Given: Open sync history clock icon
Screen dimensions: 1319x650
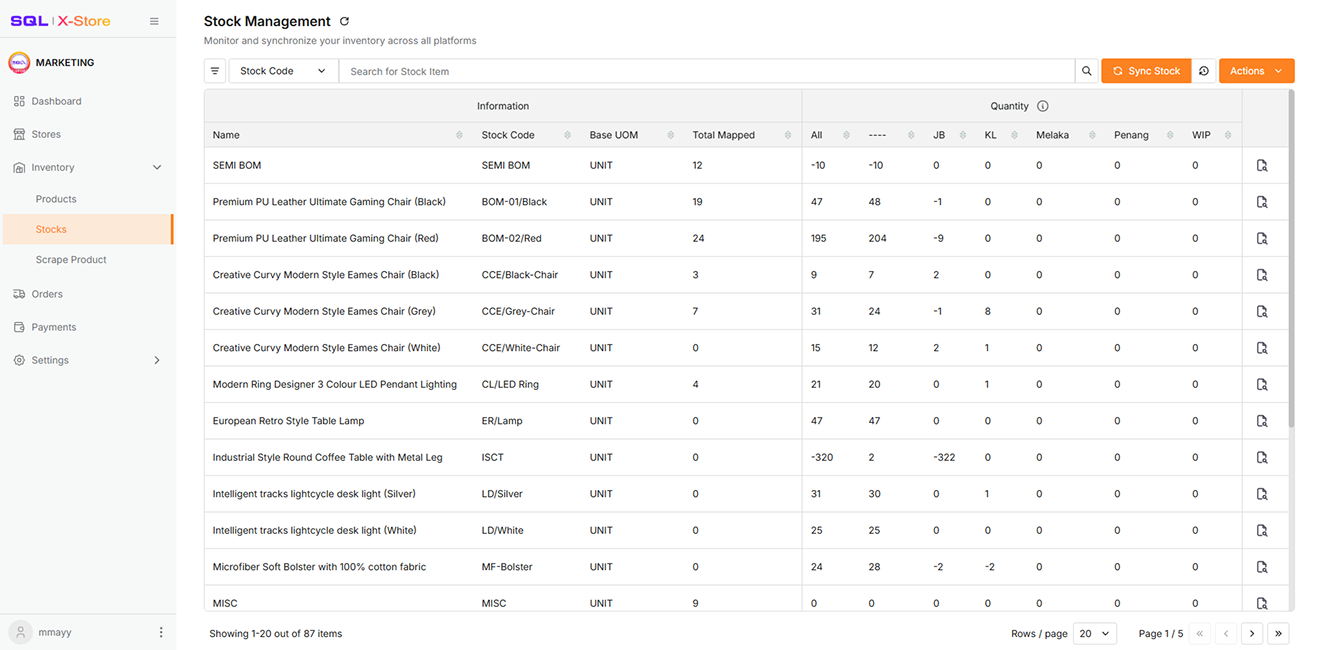Looking at the screenshot, I should click(1204, 71).
